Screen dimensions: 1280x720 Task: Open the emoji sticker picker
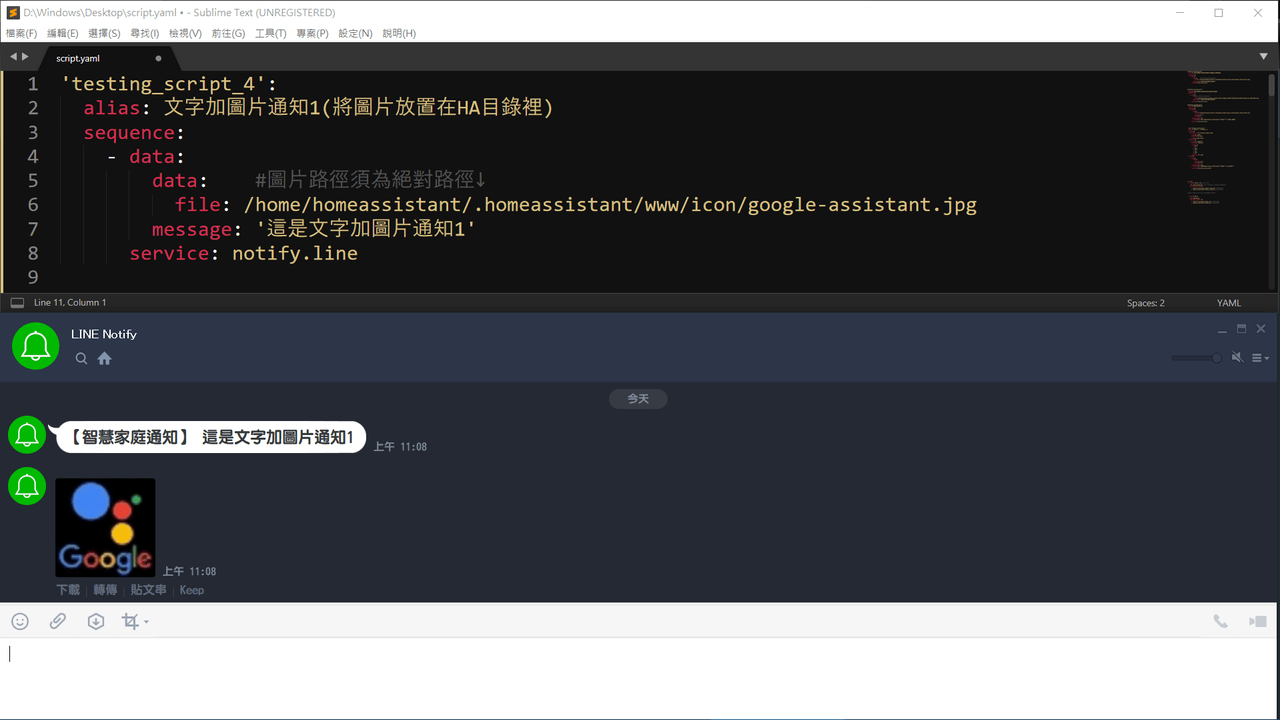pyautogui.click(x=20, y=621)
